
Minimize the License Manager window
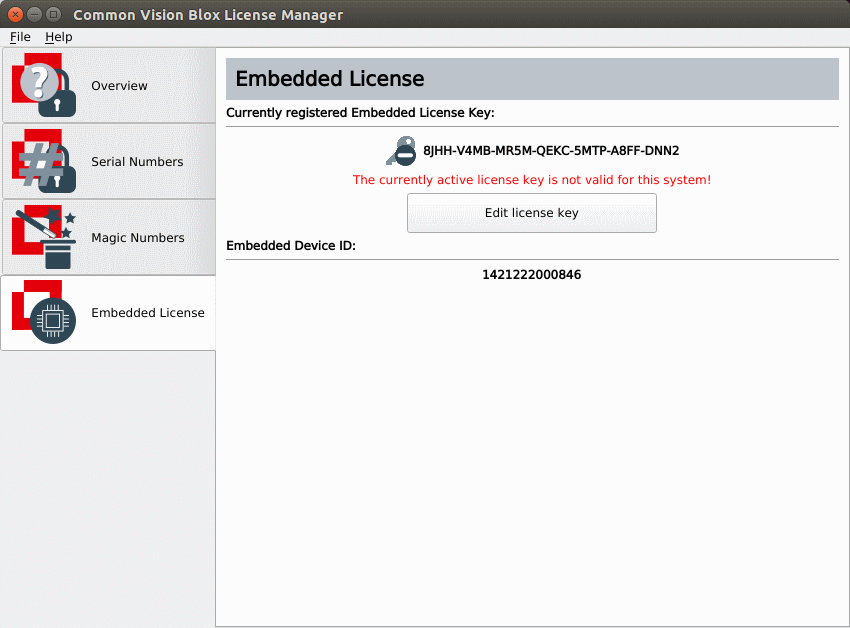coord(34,15)
